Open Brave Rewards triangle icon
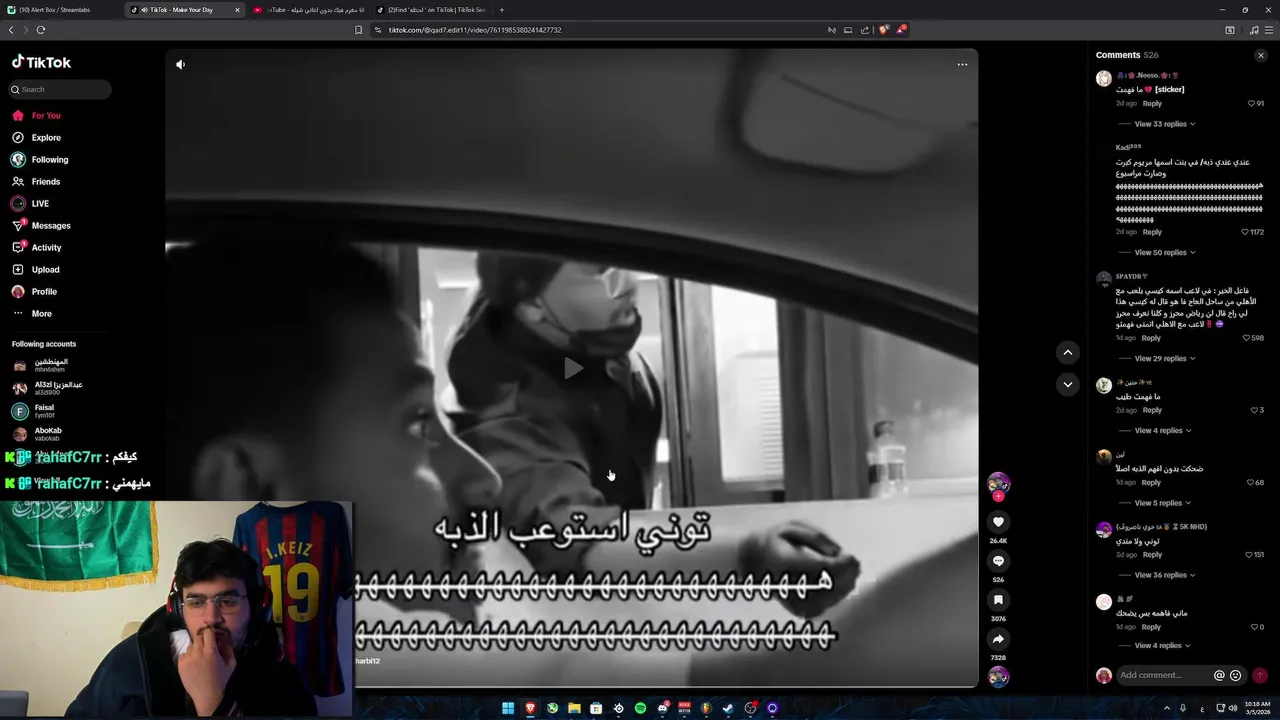Screen dimensions: 1280x720 (900, 30)
